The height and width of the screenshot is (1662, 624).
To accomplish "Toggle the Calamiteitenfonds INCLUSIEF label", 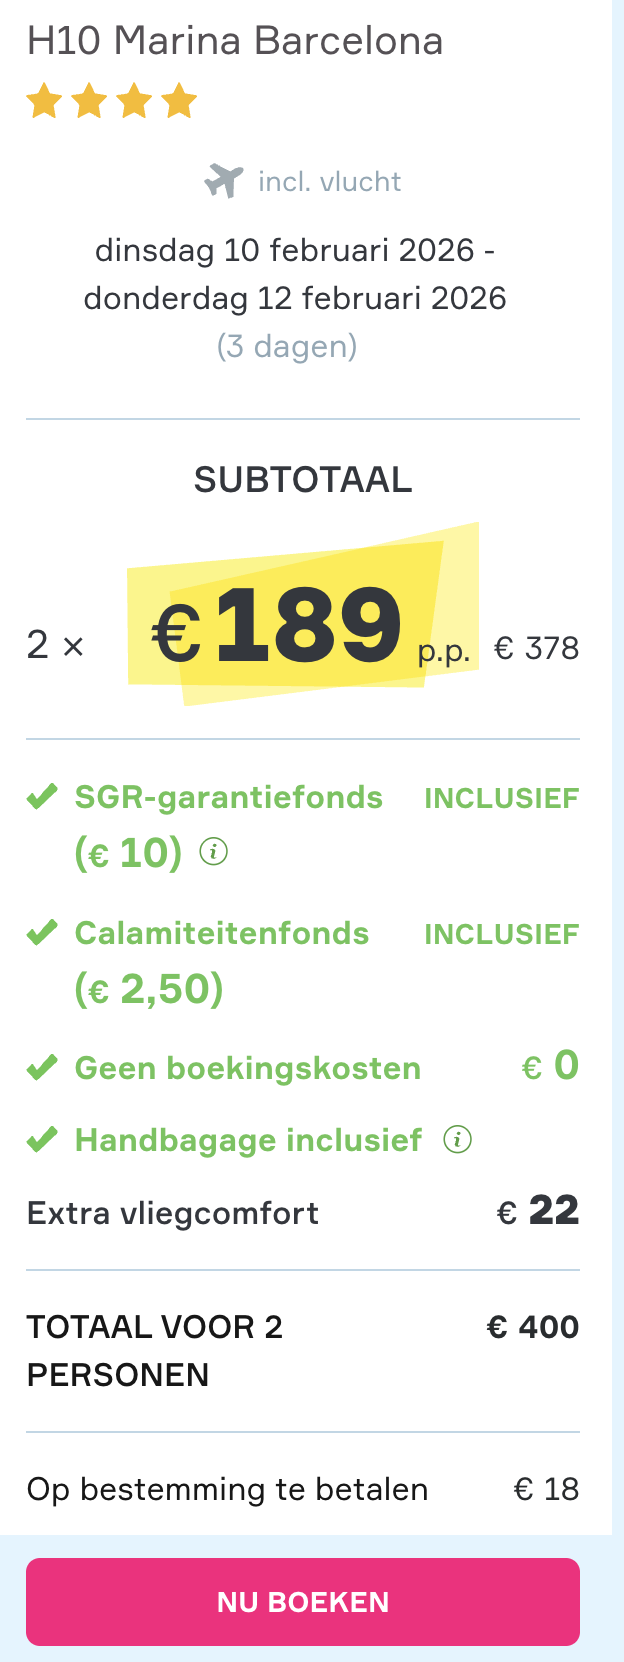I will 502,932.
